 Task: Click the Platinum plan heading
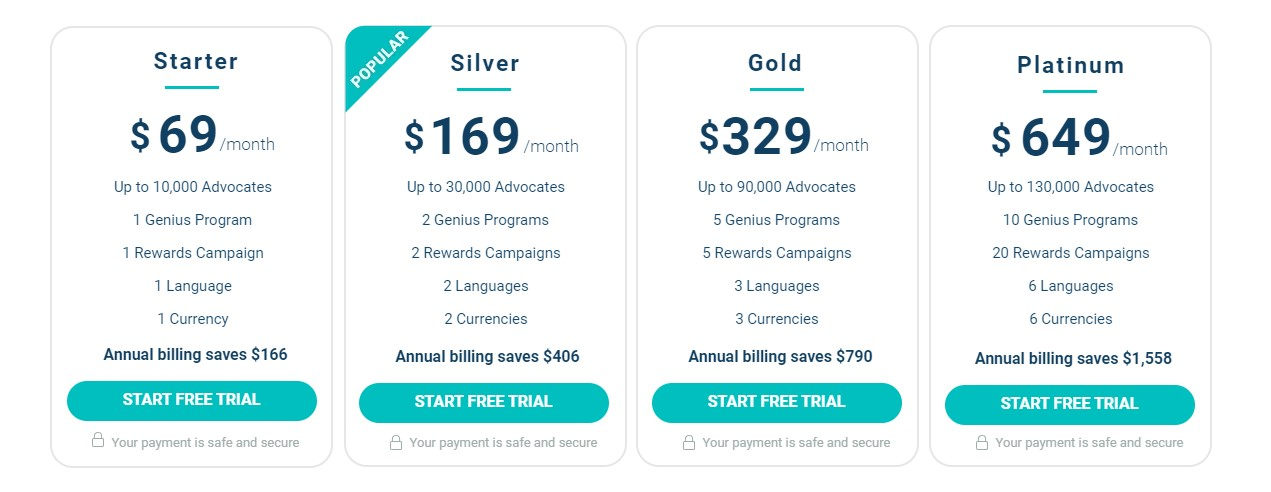coord(1071,66)
